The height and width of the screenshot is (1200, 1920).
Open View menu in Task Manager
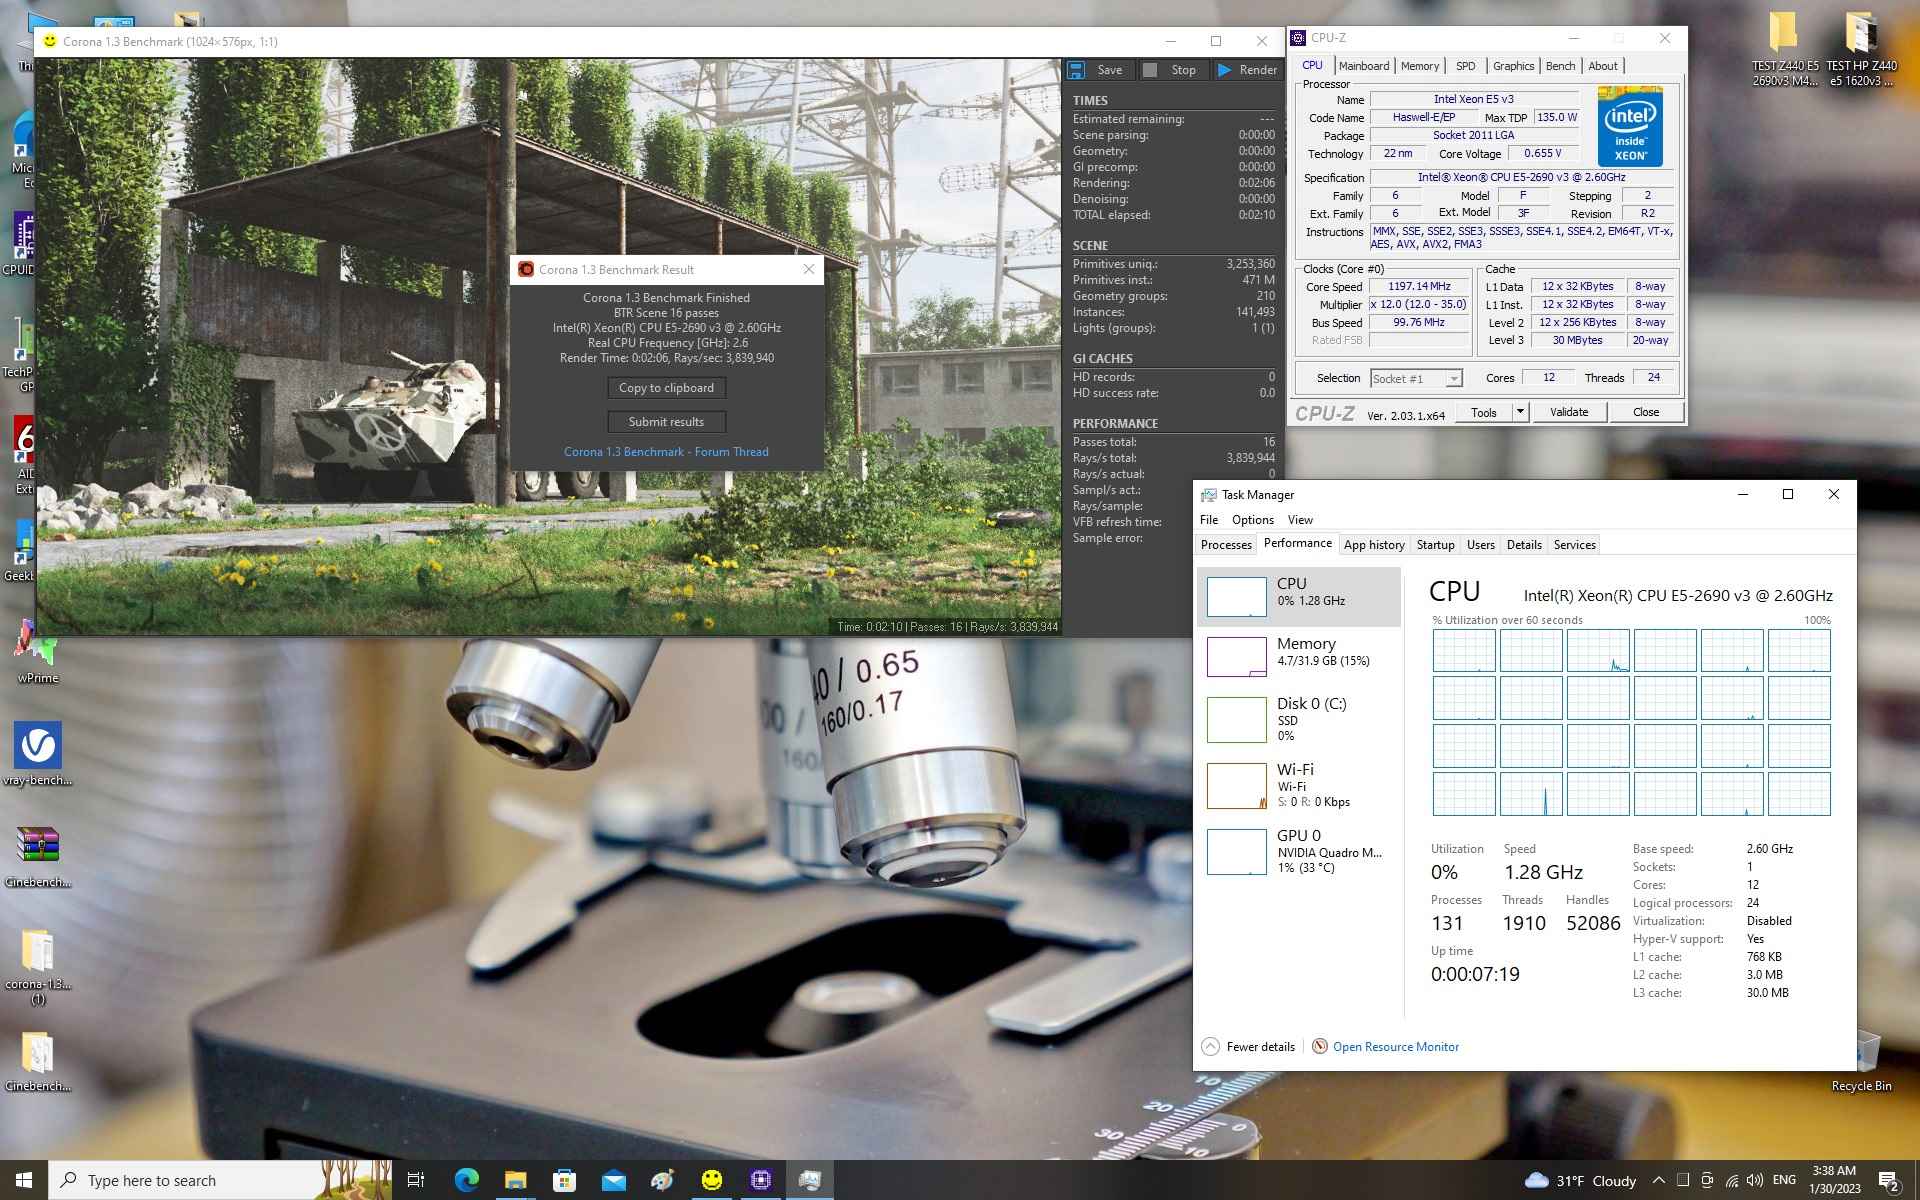point(1300,520)
